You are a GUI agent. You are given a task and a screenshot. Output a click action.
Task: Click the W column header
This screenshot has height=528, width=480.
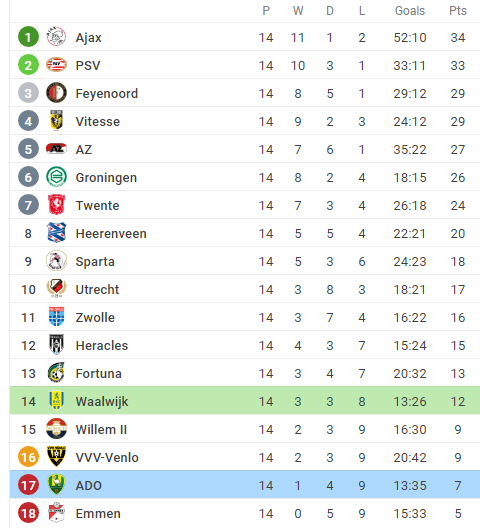click(298, 11)
